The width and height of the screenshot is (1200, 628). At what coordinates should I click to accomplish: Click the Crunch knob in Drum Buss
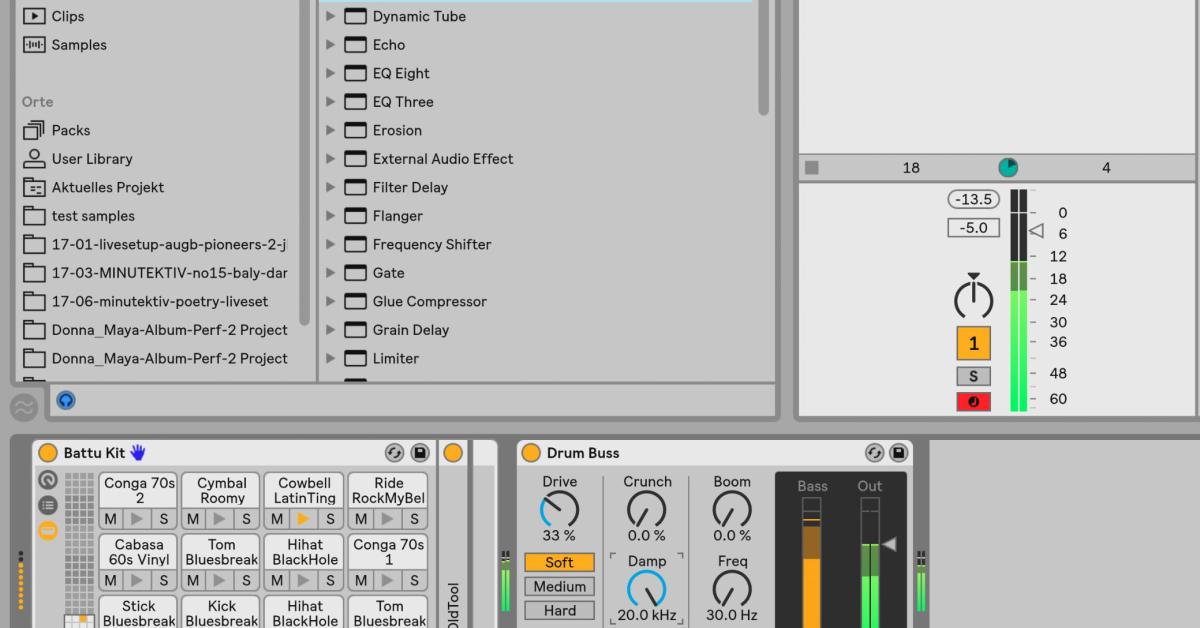coord(646,510)
